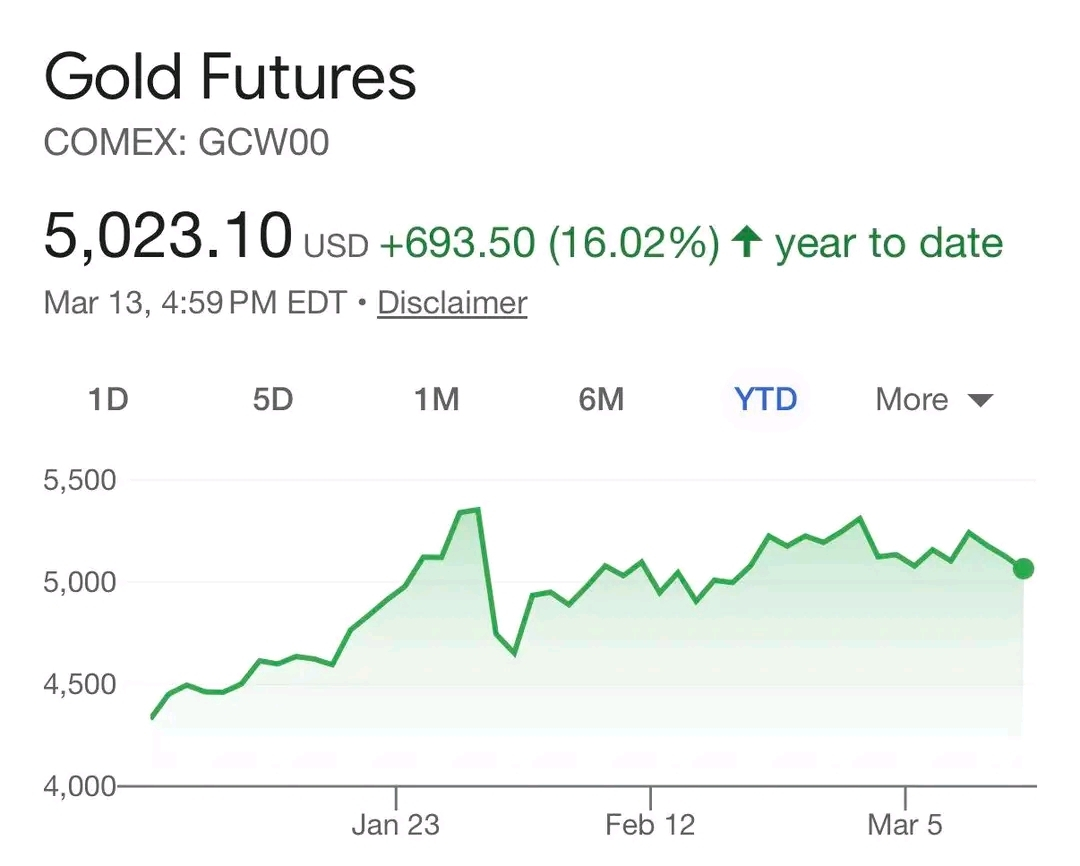Click the green endpoint dot on chart
The height and width of the screenshot is (866, 1080).
[1023, 569]
